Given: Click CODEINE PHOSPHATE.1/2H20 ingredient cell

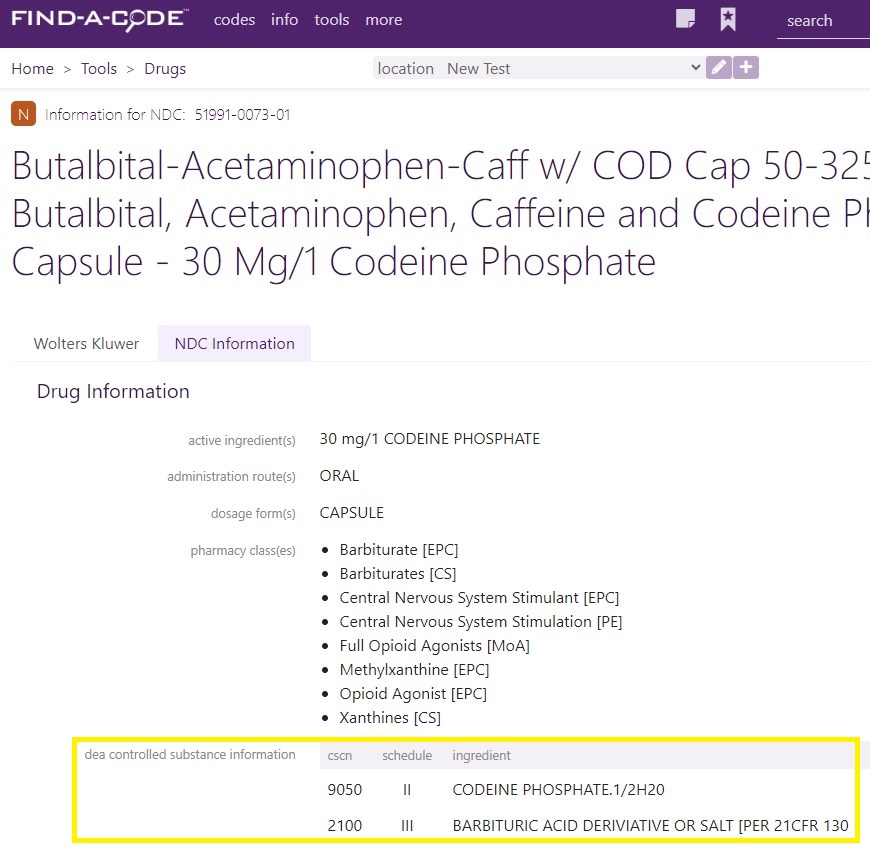Looking at the screenshot, I should pyautogui.click(x=558, y=789).
